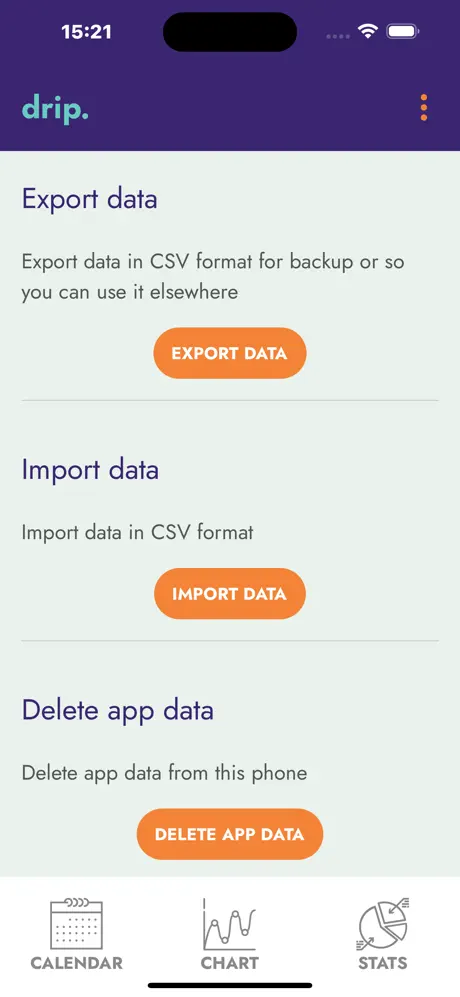Click the IMPORT DATA button

coord(230,593)
